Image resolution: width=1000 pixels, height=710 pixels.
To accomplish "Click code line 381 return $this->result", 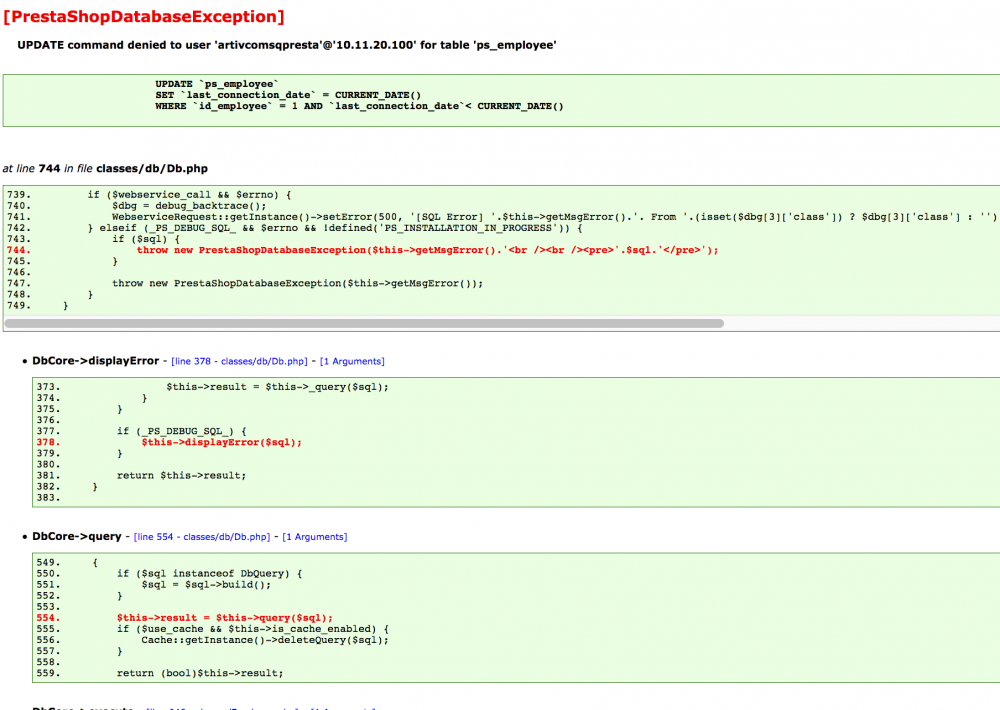I will pyautogui.click(x=182, y=475).
